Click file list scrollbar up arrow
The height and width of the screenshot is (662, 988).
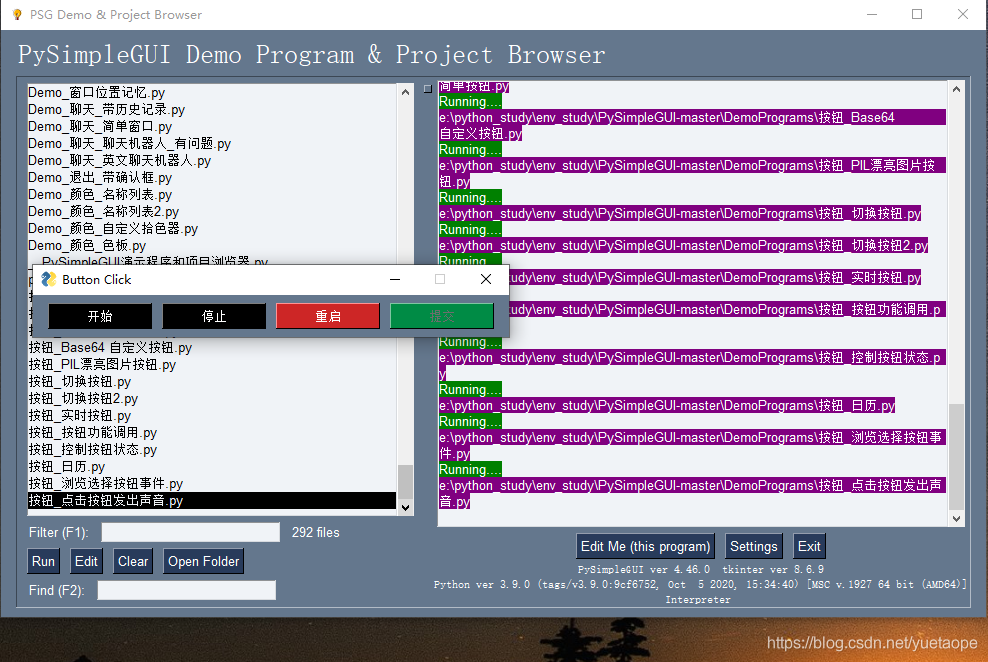coord(405,92)
